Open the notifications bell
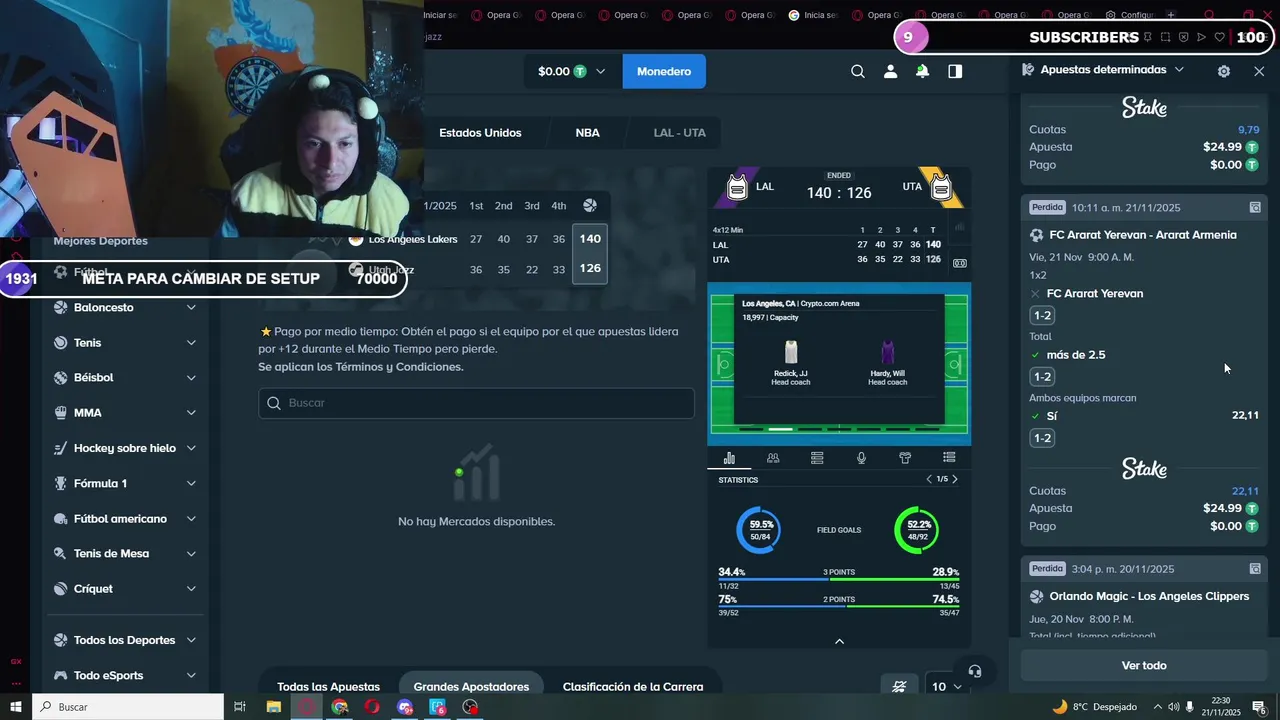 point(922,71)
